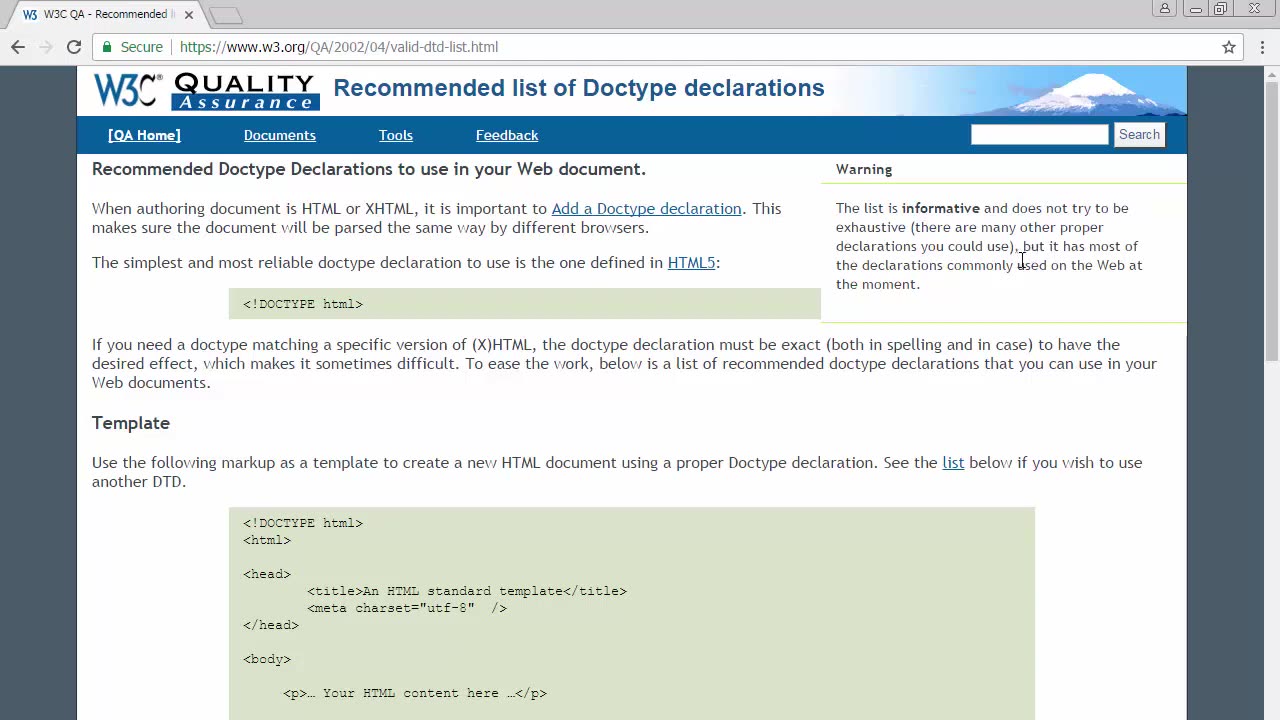Close the W3C QA browser tab

[x=189, y=15]
